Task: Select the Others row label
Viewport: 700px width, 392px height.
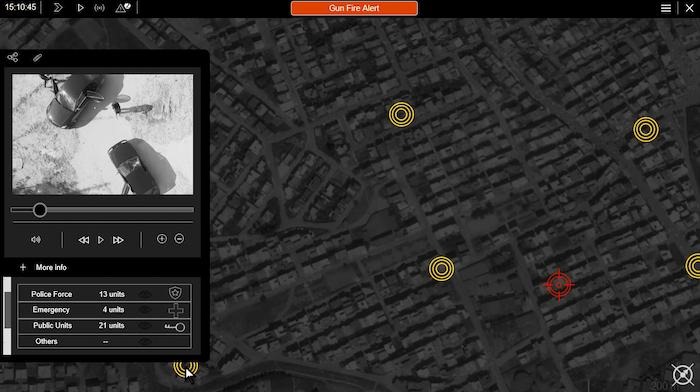Action: click(46, 341)
